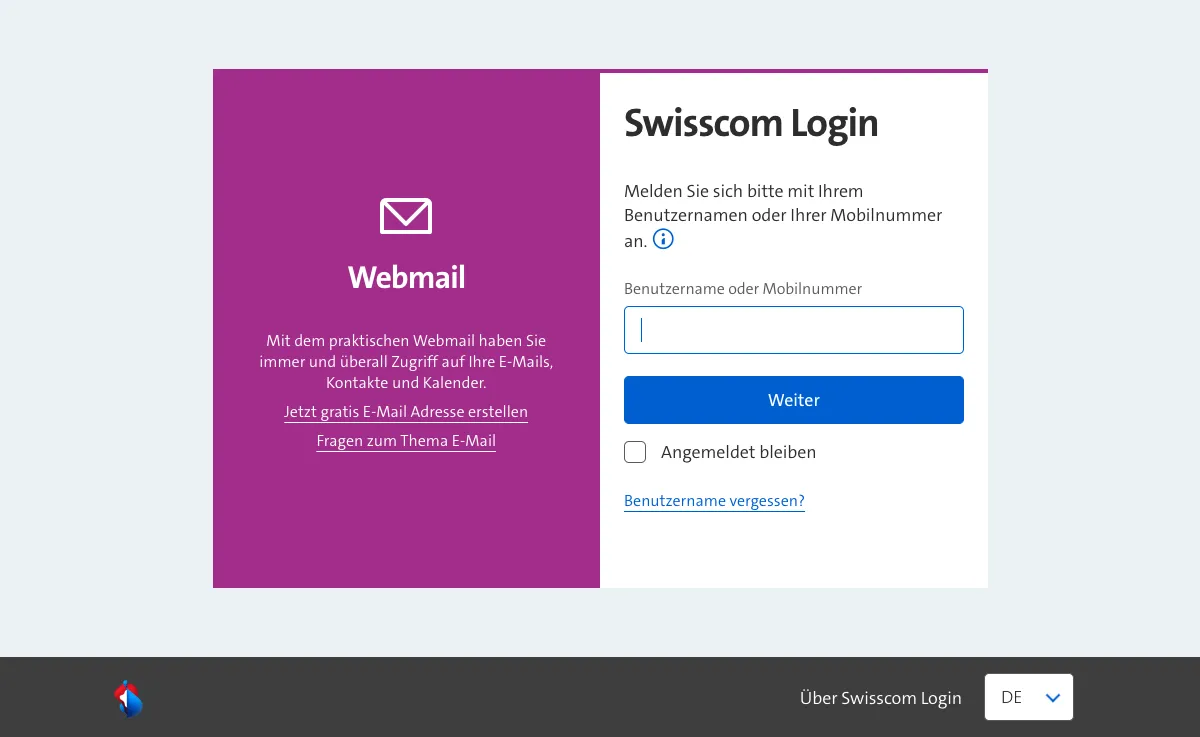Click the Benutzername oder Mobilnummer input field

(793, 330)
